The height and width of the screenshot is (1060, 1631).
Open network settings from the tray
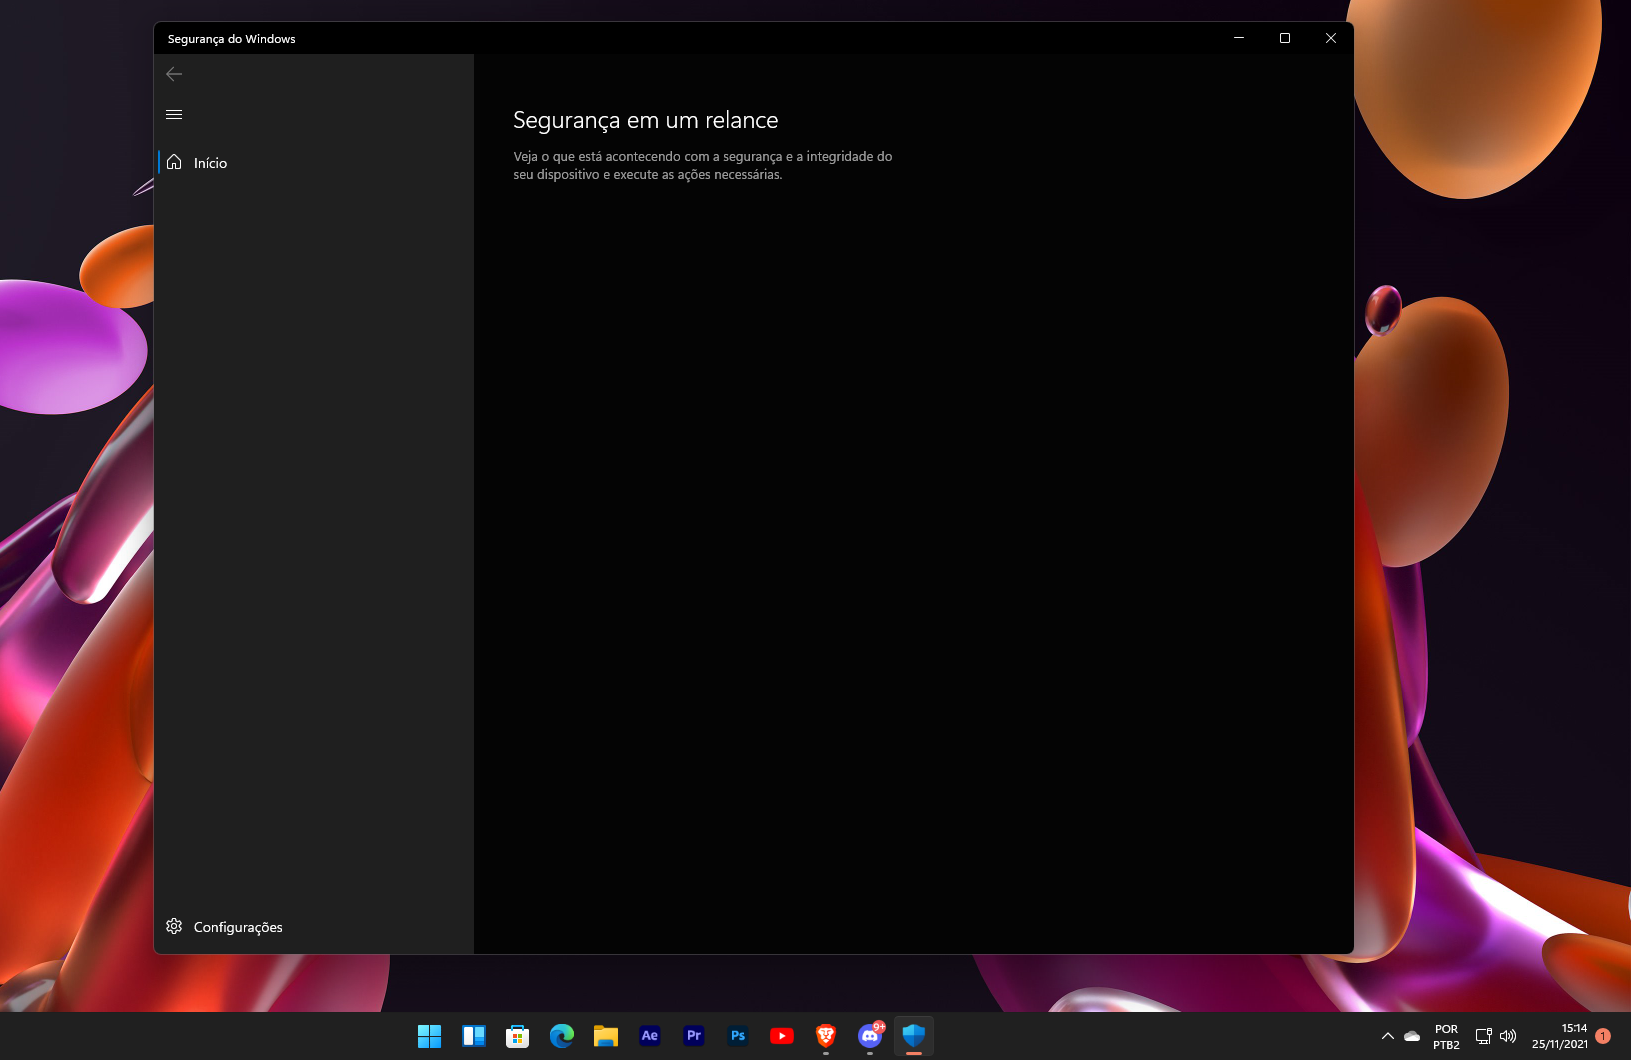pos(1484,1036)
